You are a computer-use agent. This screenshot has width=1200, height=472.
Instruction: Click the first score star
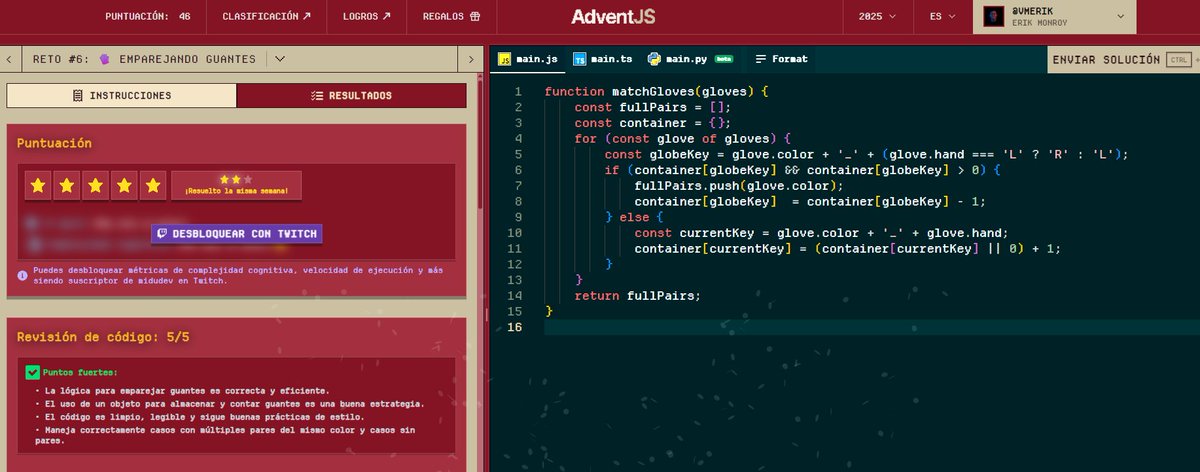38,186
